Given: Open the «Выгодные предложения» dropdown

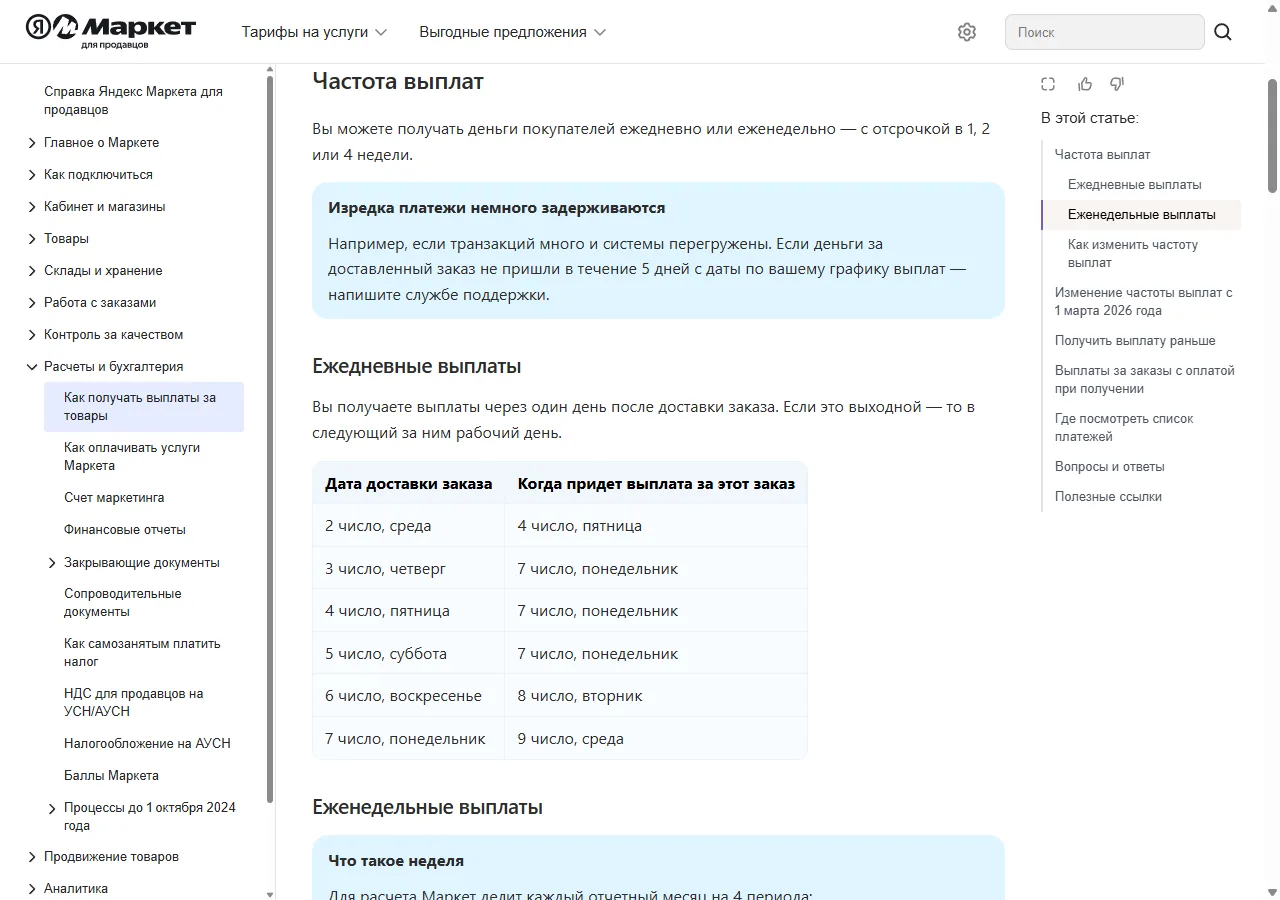Looking at the screenshot, I should point(513,32).
